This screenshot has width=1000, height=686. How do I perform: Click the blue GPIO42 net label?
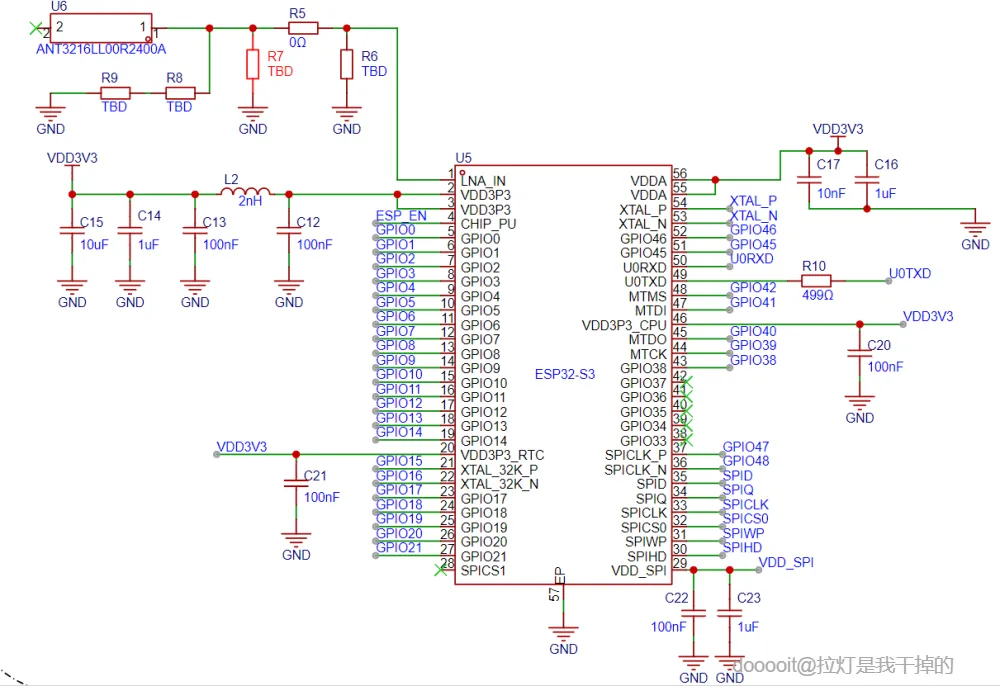(x=753, y=288)
